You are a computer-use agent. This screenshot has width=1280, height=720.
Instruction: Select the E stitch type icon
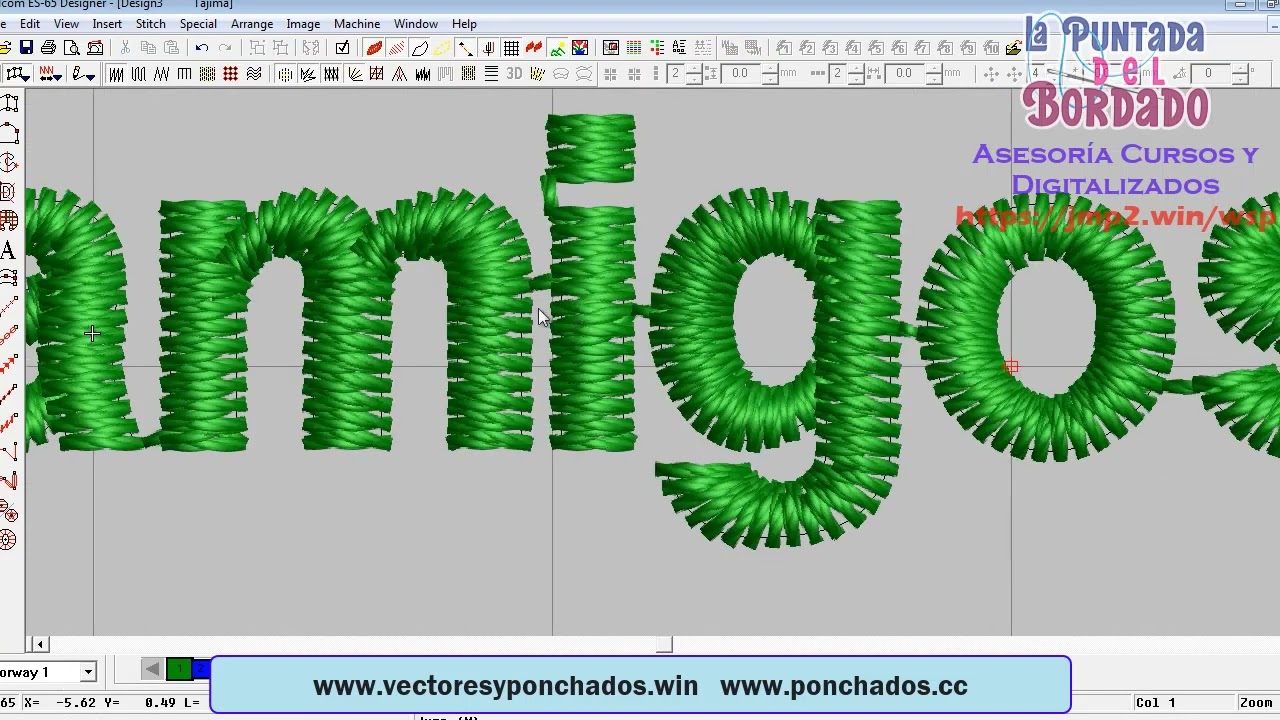pos(184,74)
